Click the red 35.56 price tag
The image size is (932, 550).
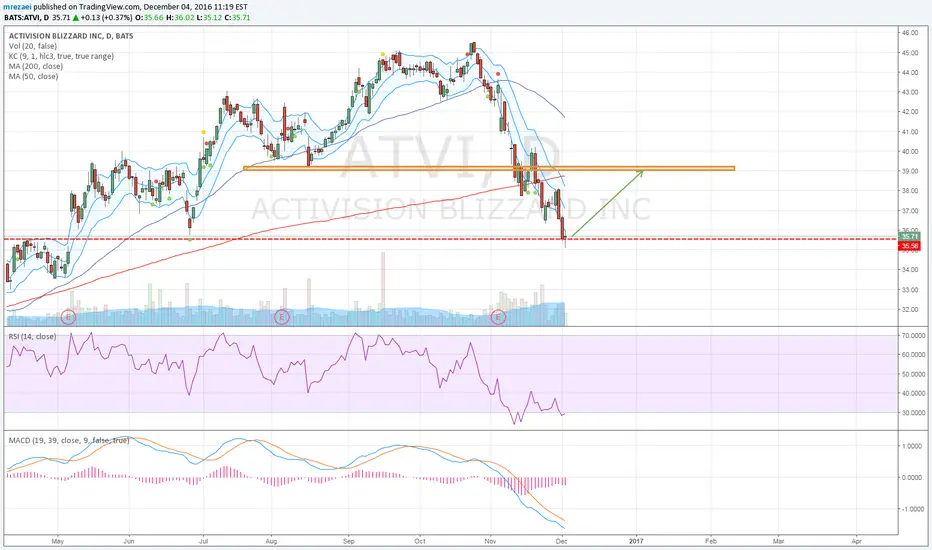[909, 246]
